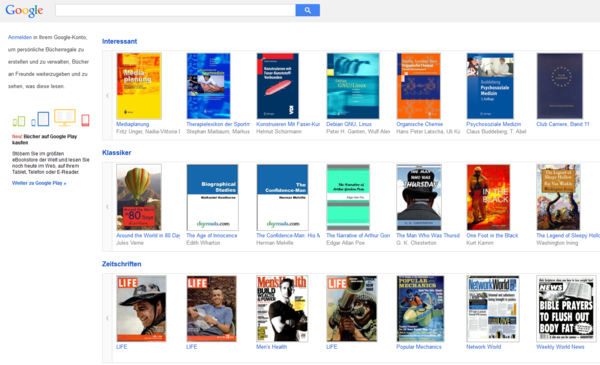Click the yellow desktop monitor icon
The image size is (600, 365).
click(x=65, y=117)
